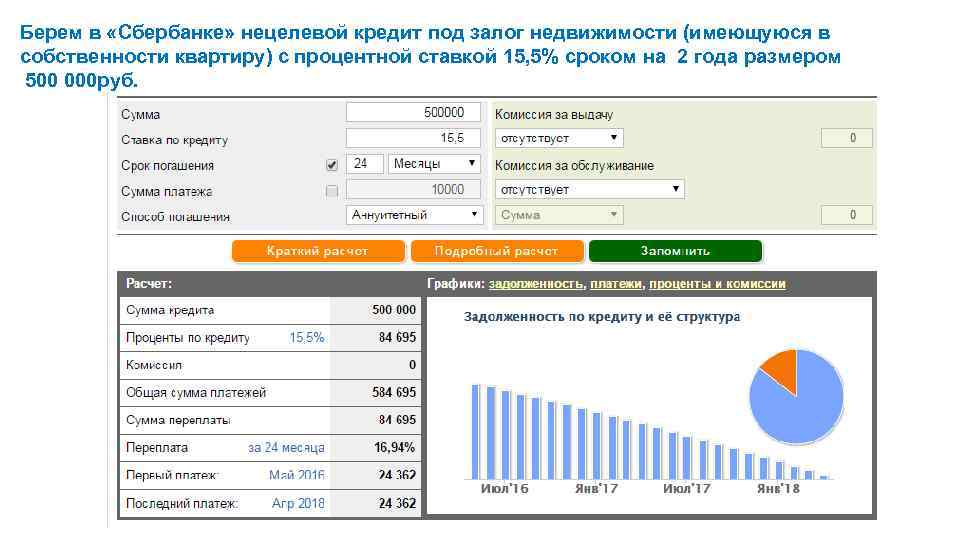Click the Сумма платежа field 10000

tap(413, 190)
